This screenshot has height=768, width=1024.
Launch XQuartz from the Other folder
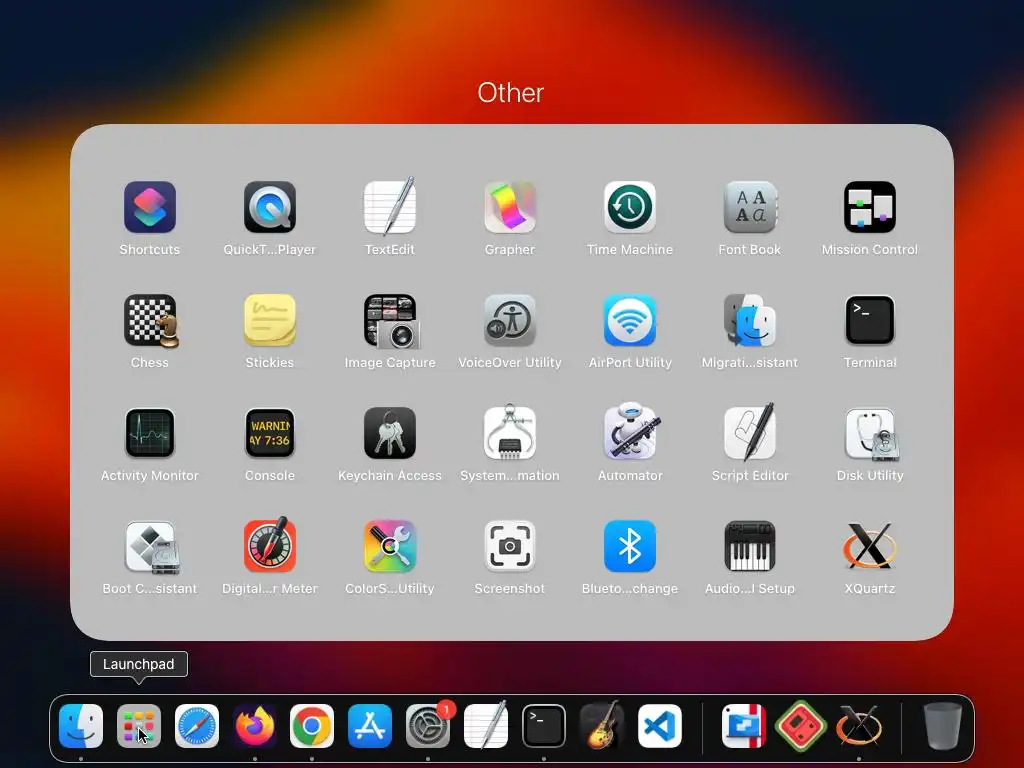pos(870,547)
